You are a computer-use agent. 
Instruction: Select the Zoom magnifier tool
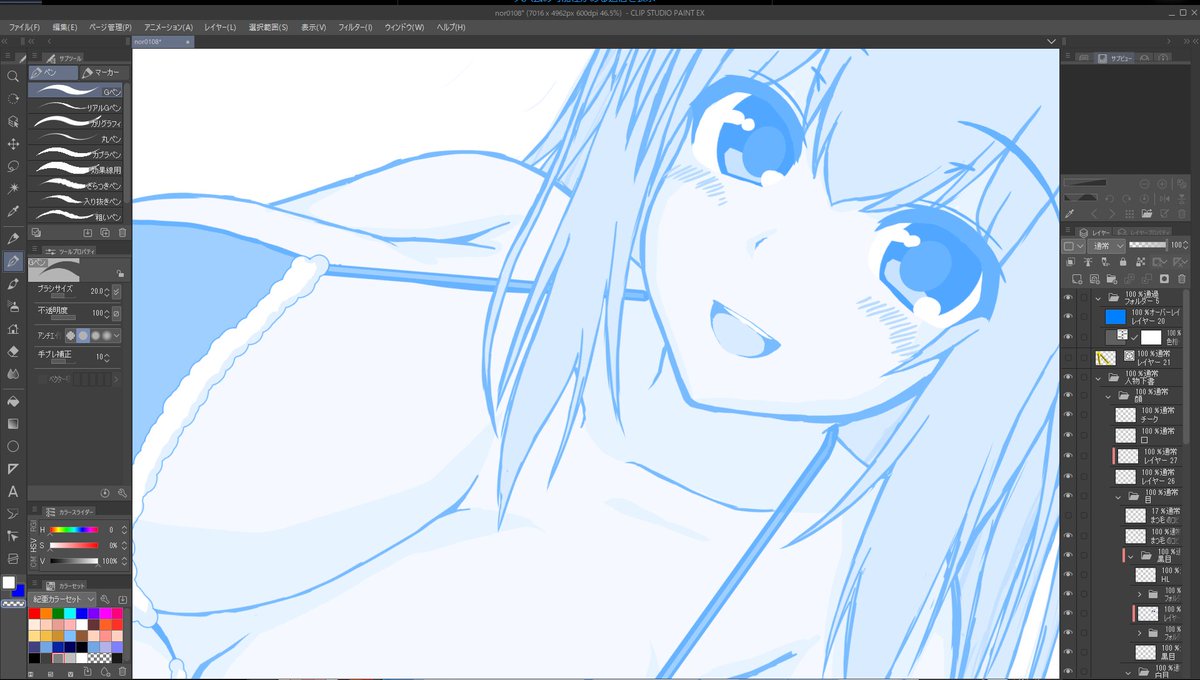13,76
